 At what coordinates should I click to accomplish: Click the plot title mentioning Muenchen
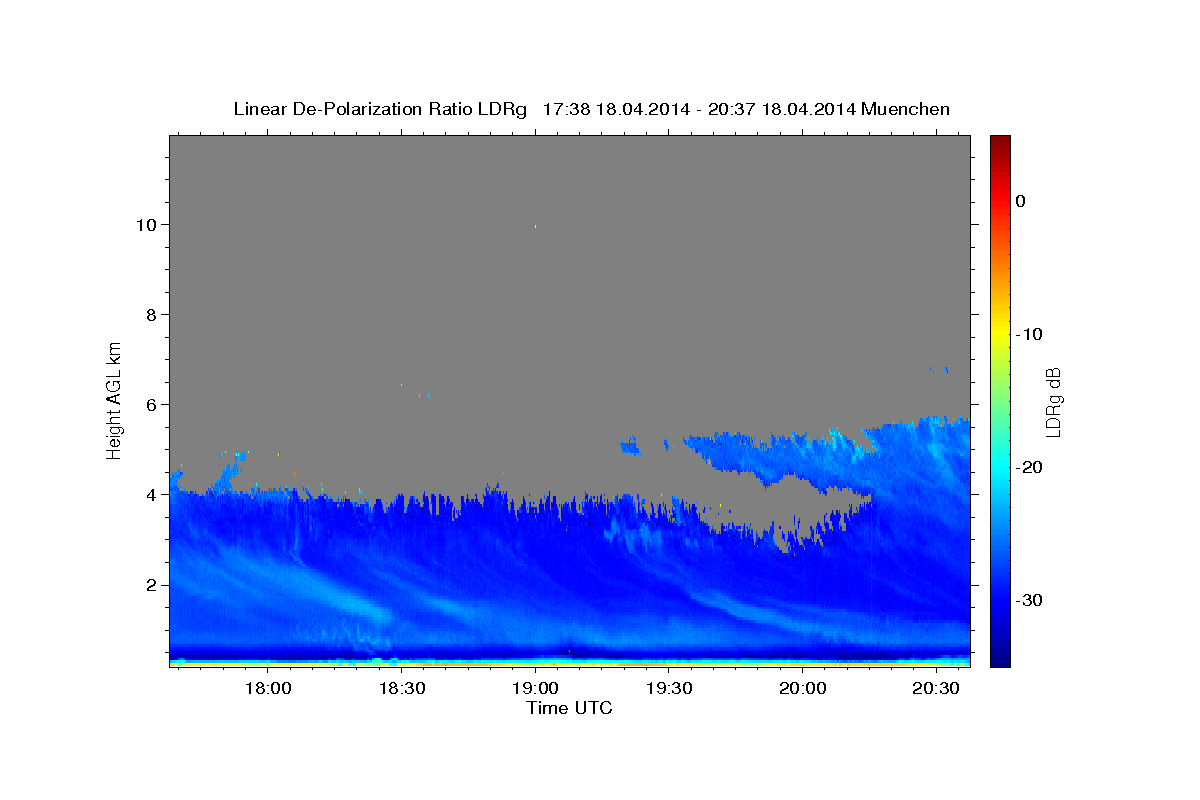point(591,109)
